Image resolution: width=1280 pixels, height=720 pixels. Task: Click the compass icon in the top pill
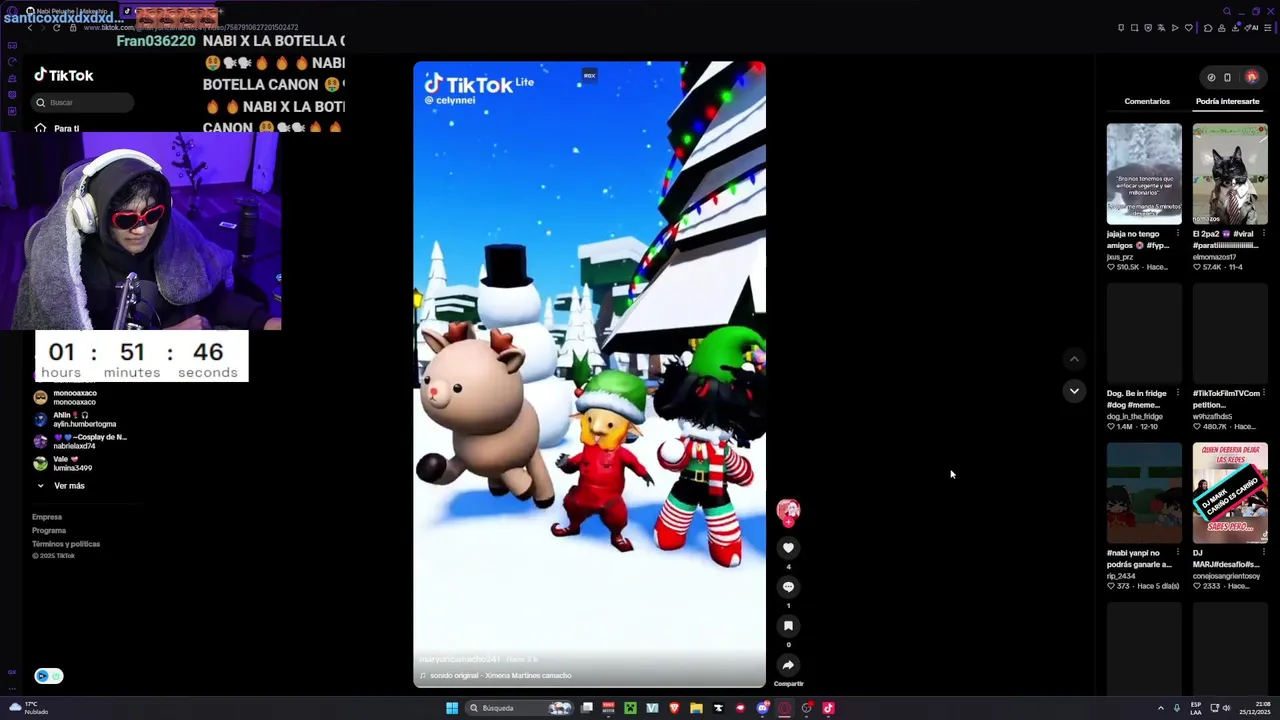click(x=1211, y=77)
